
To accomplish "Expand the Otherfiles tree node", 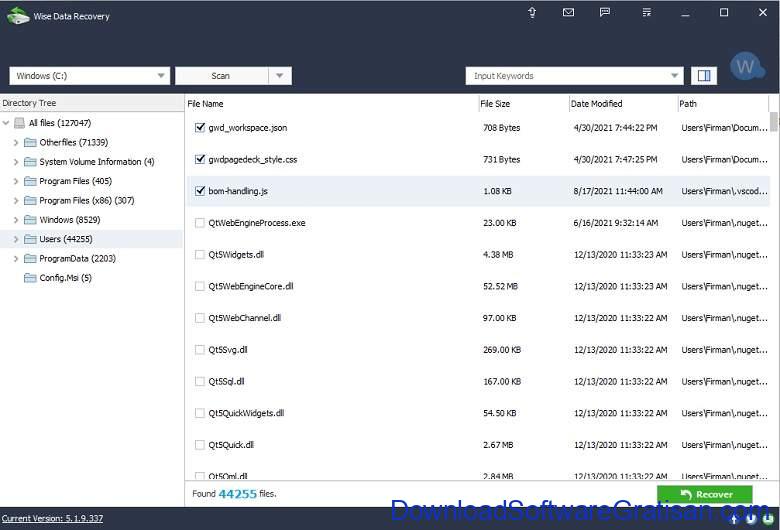I will tap(15, 142).
